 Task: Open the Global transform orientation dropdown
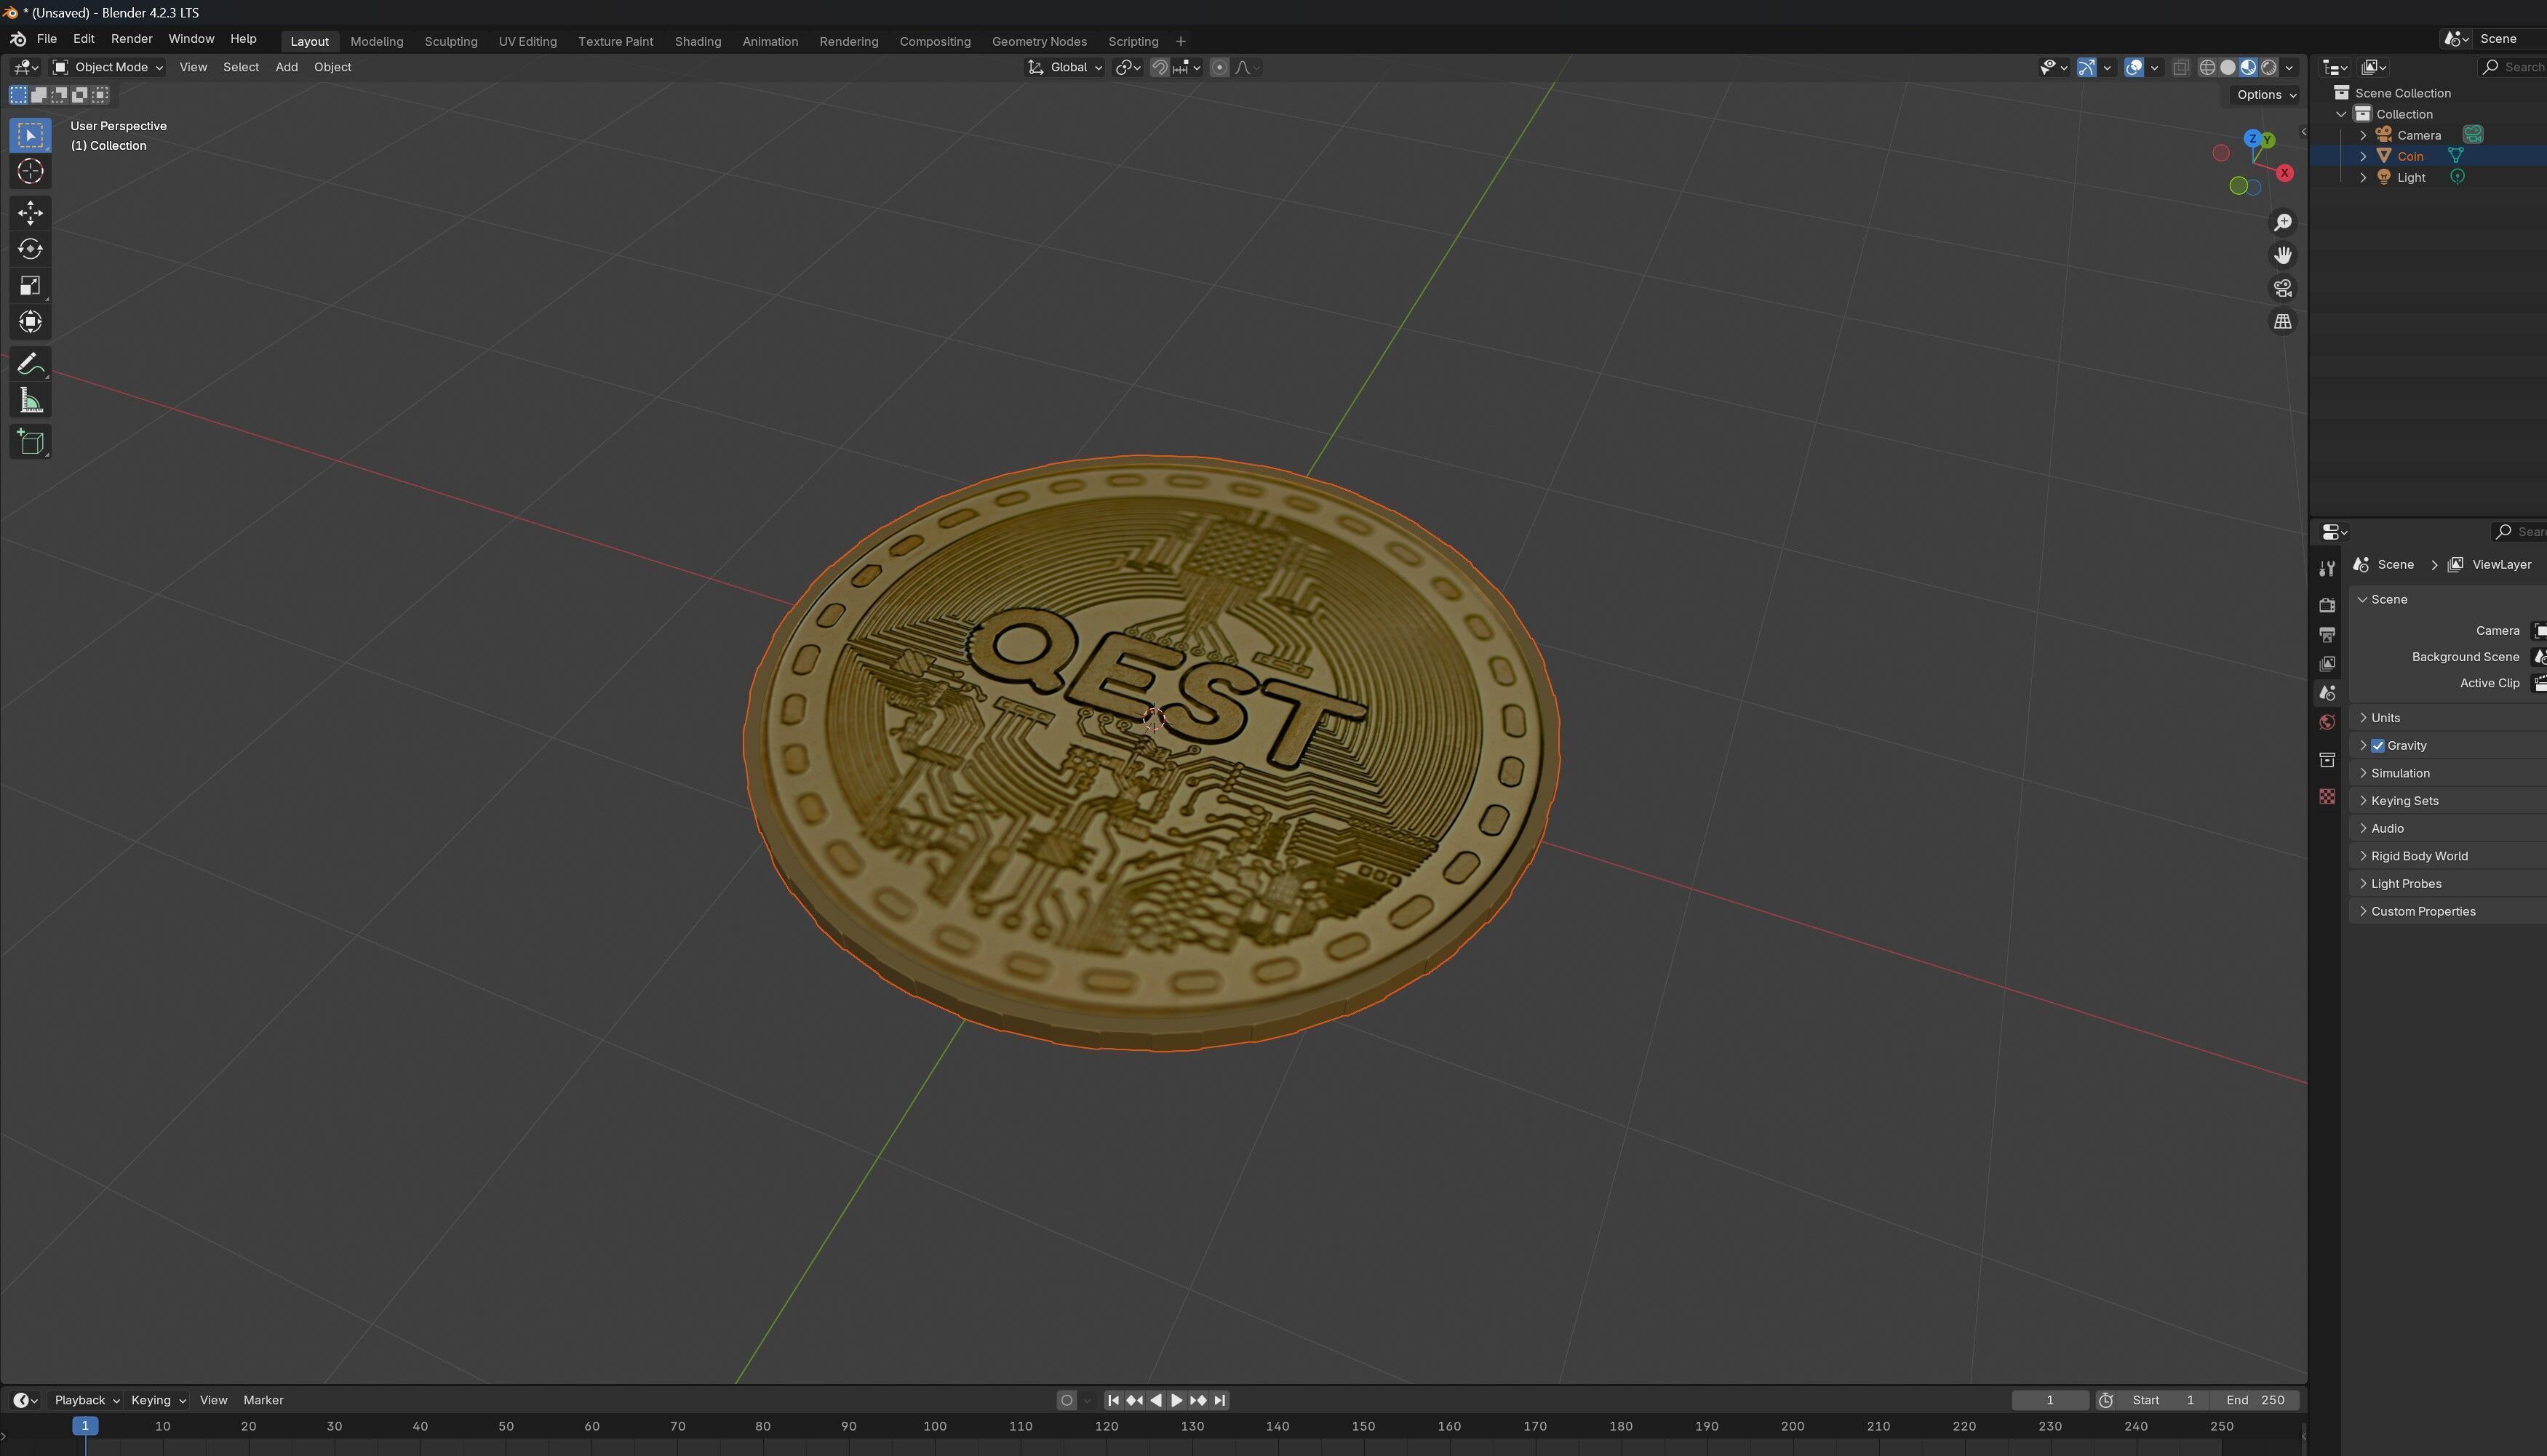click(1066, 67)
